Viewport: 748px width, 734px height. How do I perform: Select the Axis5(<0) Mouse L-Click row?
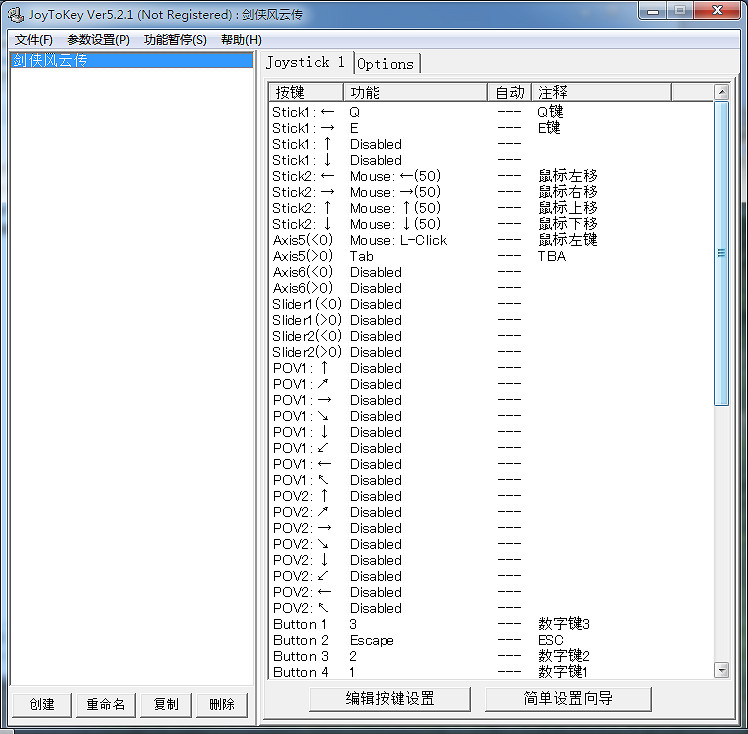(x=400, y=240)
